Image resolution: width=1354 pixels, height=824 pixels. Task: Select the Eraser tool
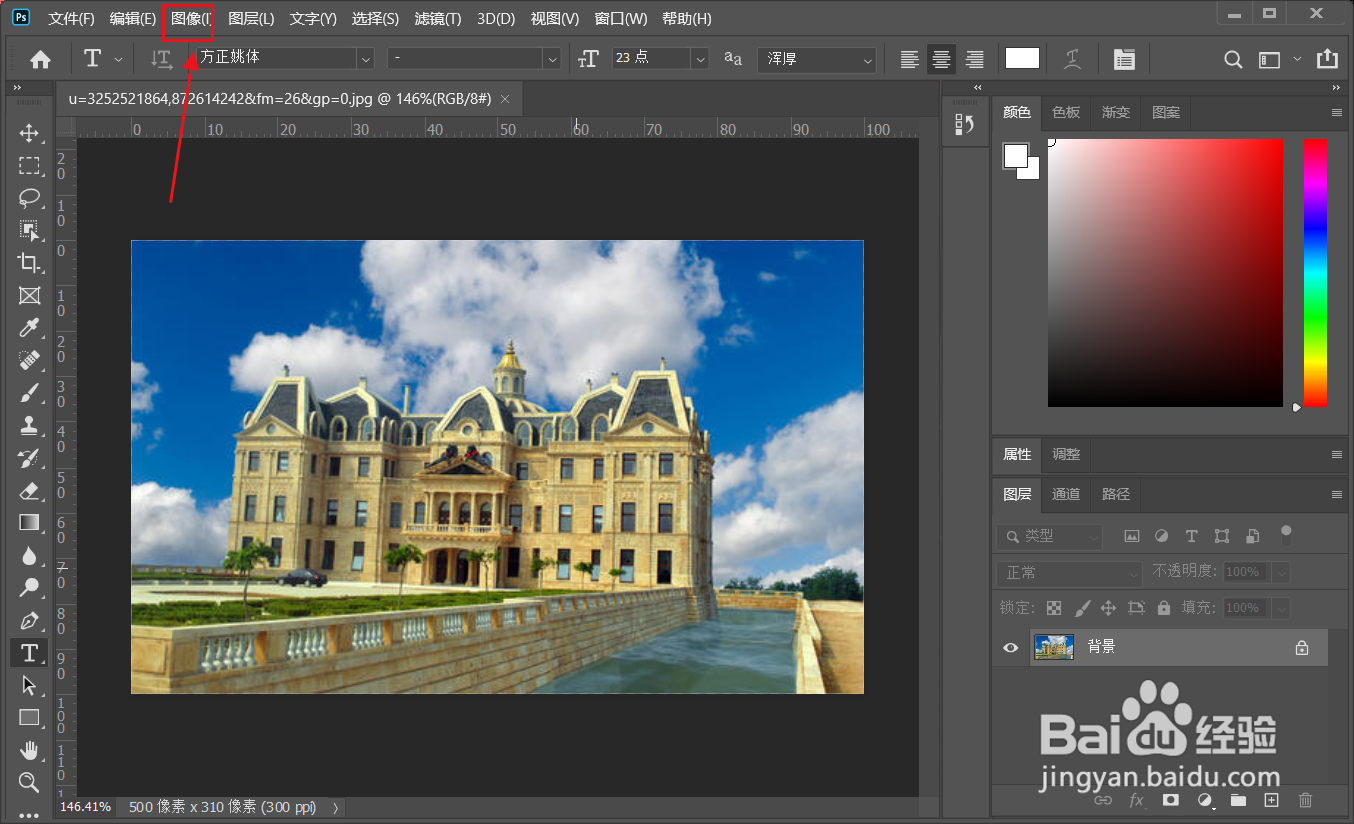[29, 490]
